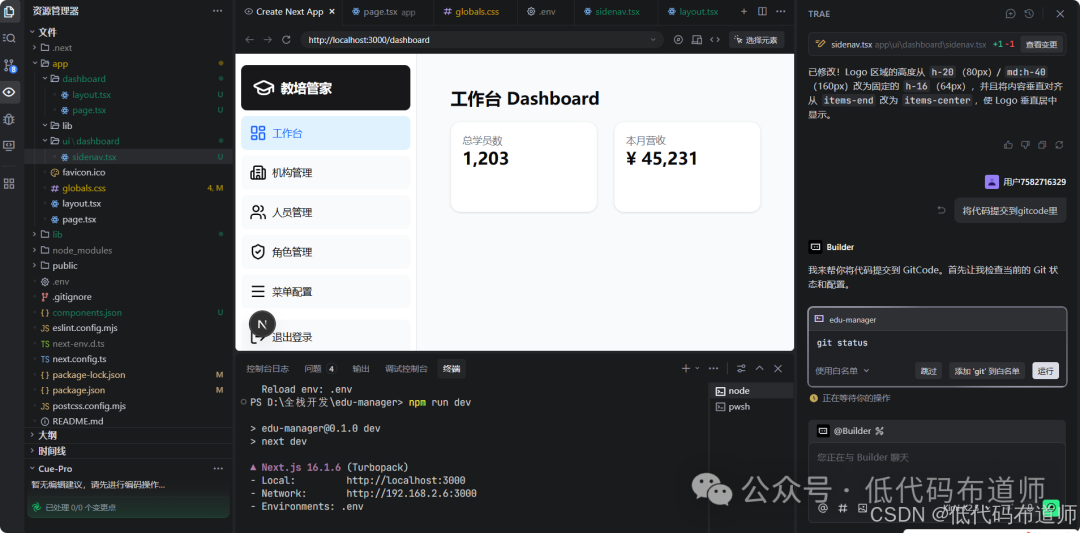
Task: Expand the 大纲 outline section
Action: coord(47,435)
